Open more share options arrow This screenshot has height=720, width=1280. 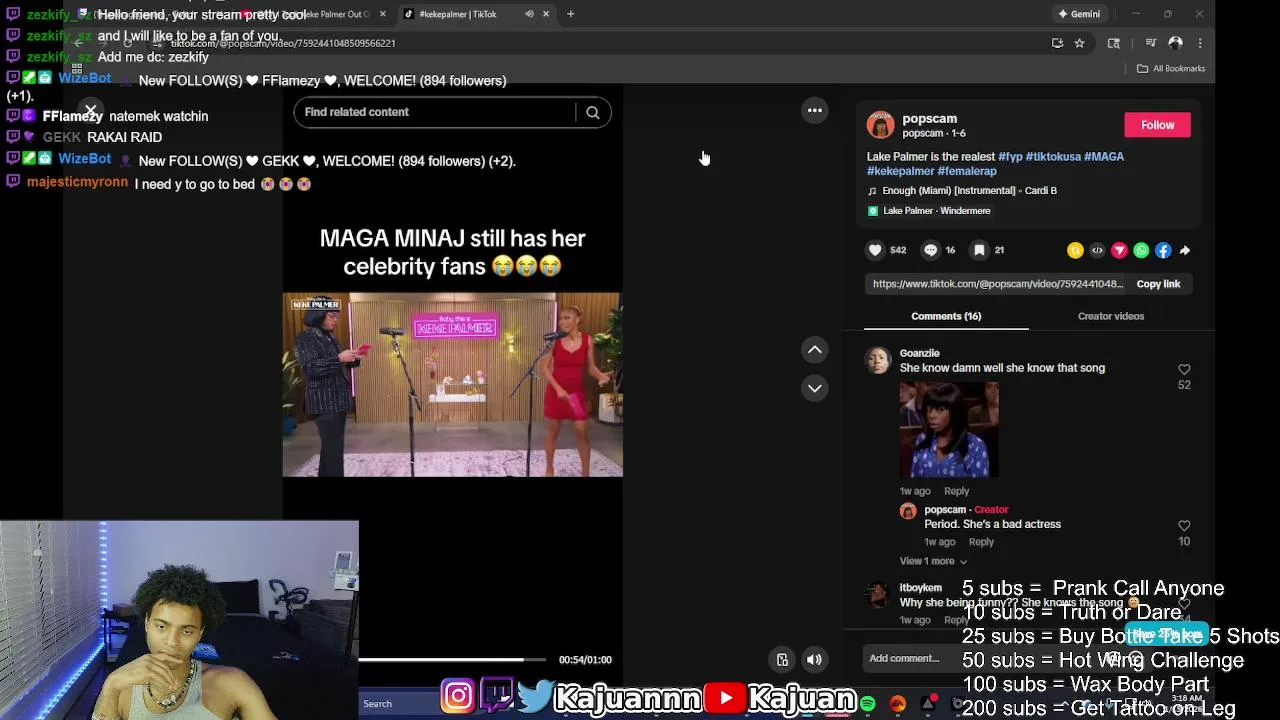[1185, 250]
